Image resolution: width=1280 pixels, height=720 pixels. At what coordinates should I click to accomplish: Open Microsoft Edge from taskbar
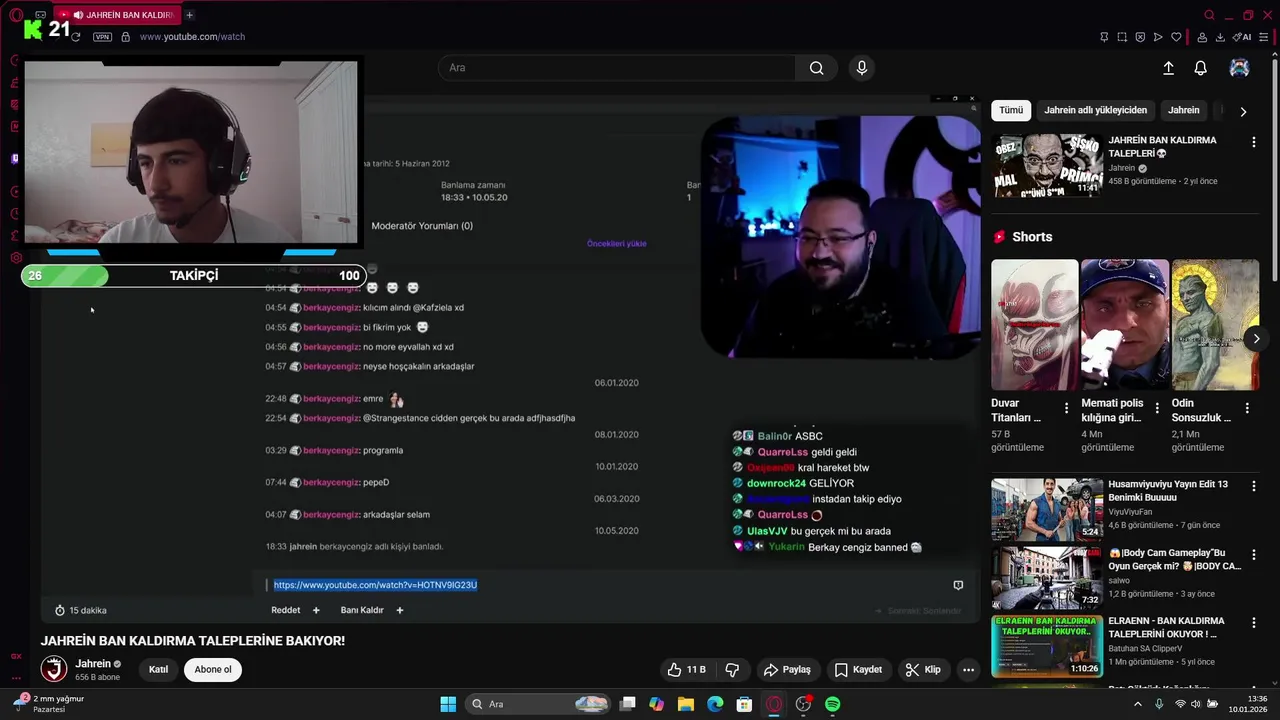tap(715, 704)
